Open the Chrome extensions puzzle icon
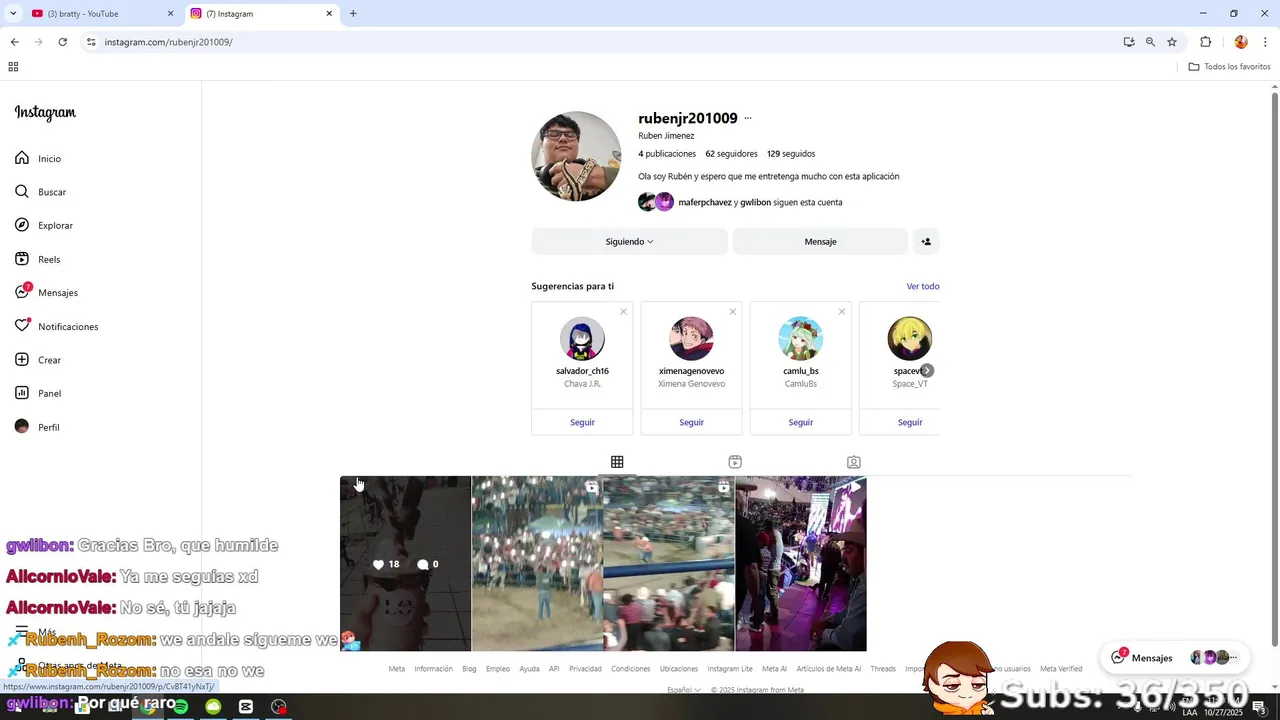Screen dimensions: 1280x720 [x=1205, y=42]
